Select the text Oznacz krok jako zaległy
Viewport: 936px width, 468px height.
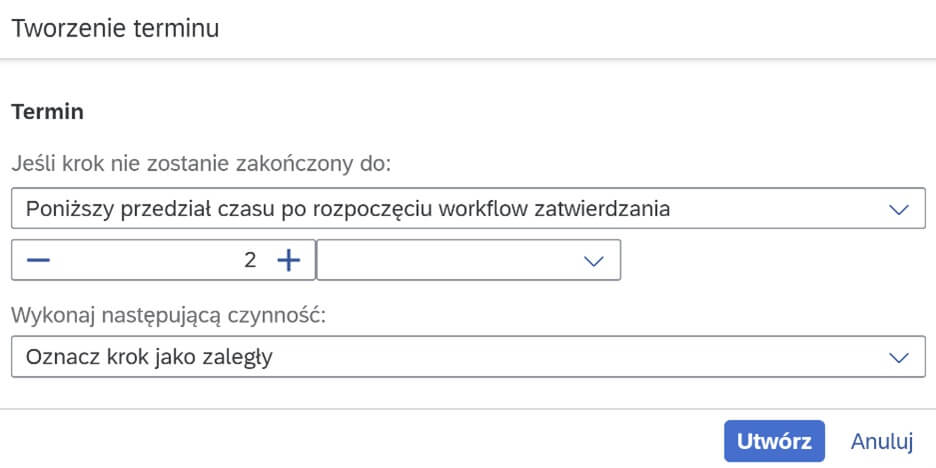[x=149, y=357]
